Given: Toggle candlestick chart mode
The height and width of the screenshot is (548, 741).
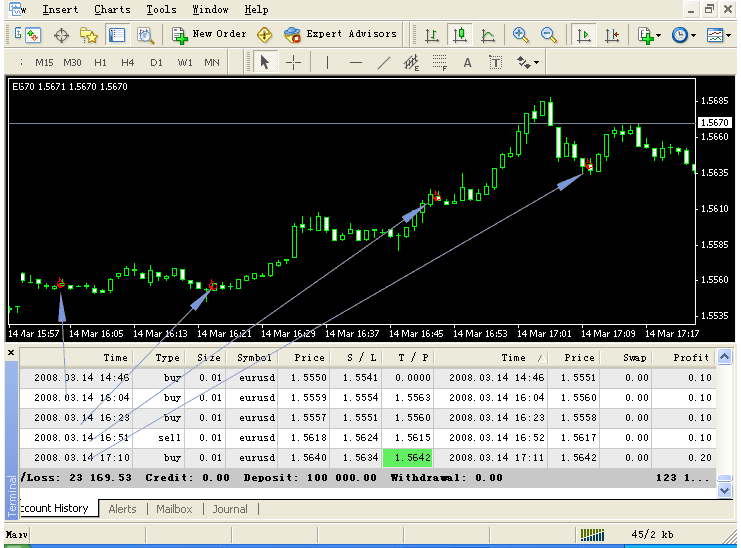Looking at the screenshot, I should pos(460,34).
